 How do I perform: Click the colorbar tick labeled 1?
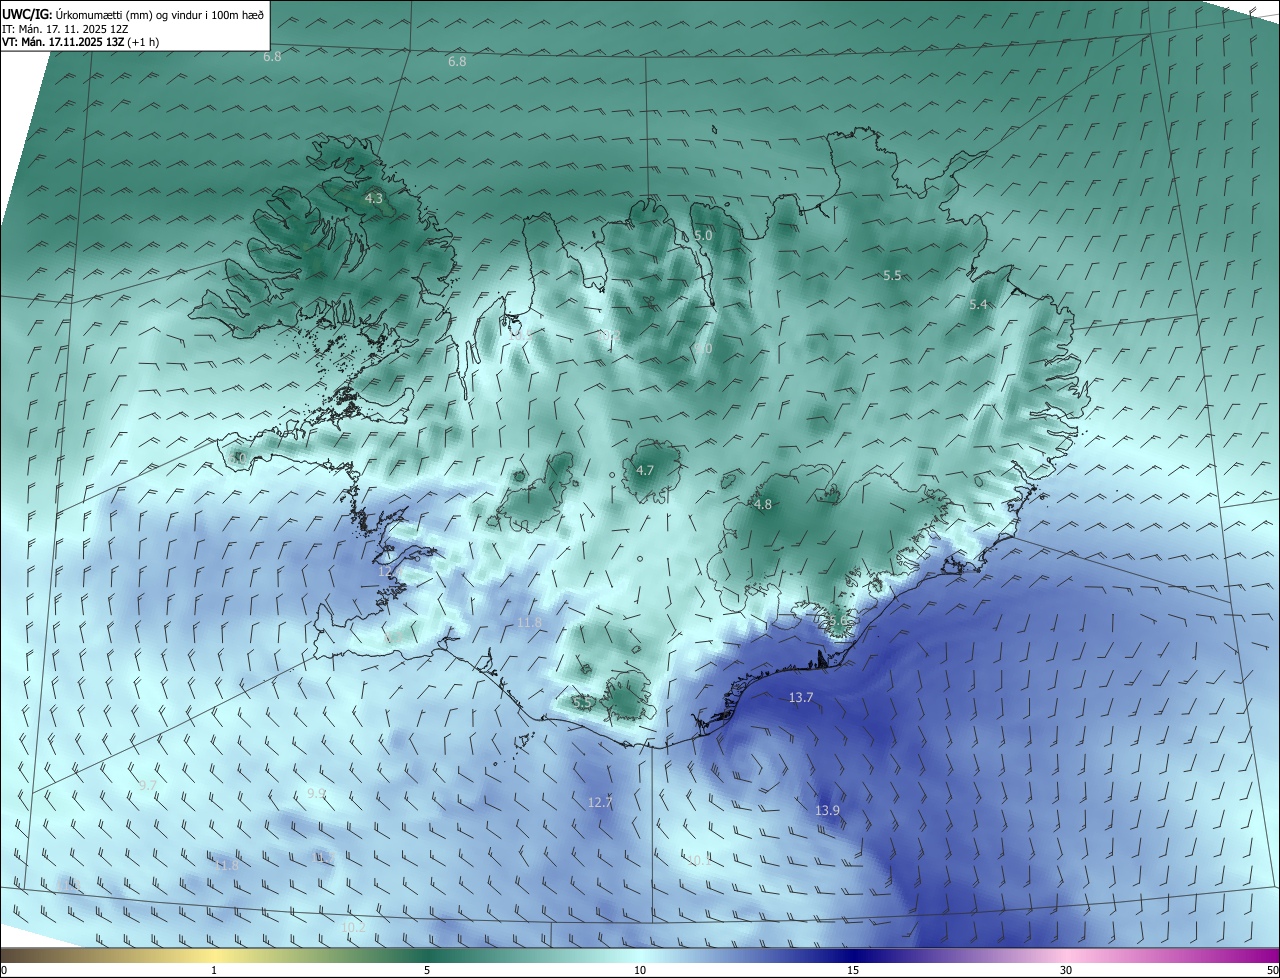click(x=214, y=970)
